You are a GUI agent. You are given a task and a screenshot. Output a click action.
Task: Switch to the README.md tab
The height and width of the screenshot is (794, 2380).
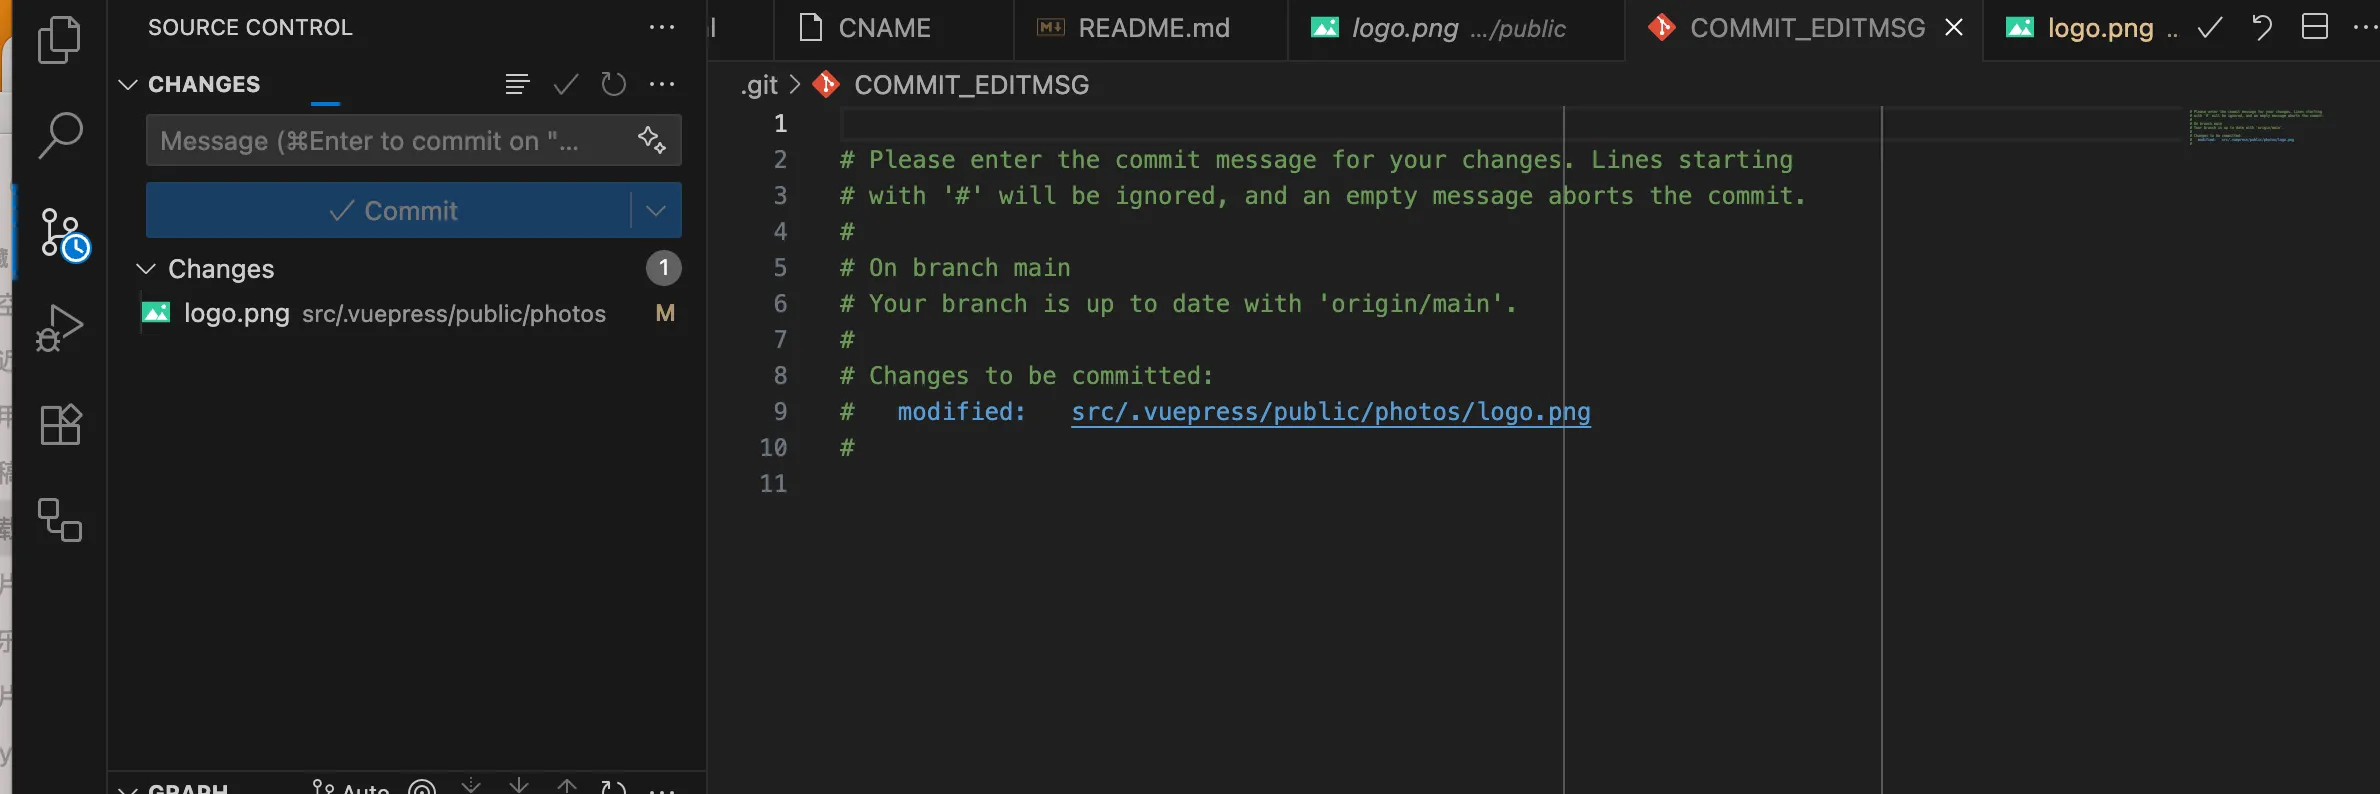pyautogui.click(x=1135, y=28)
